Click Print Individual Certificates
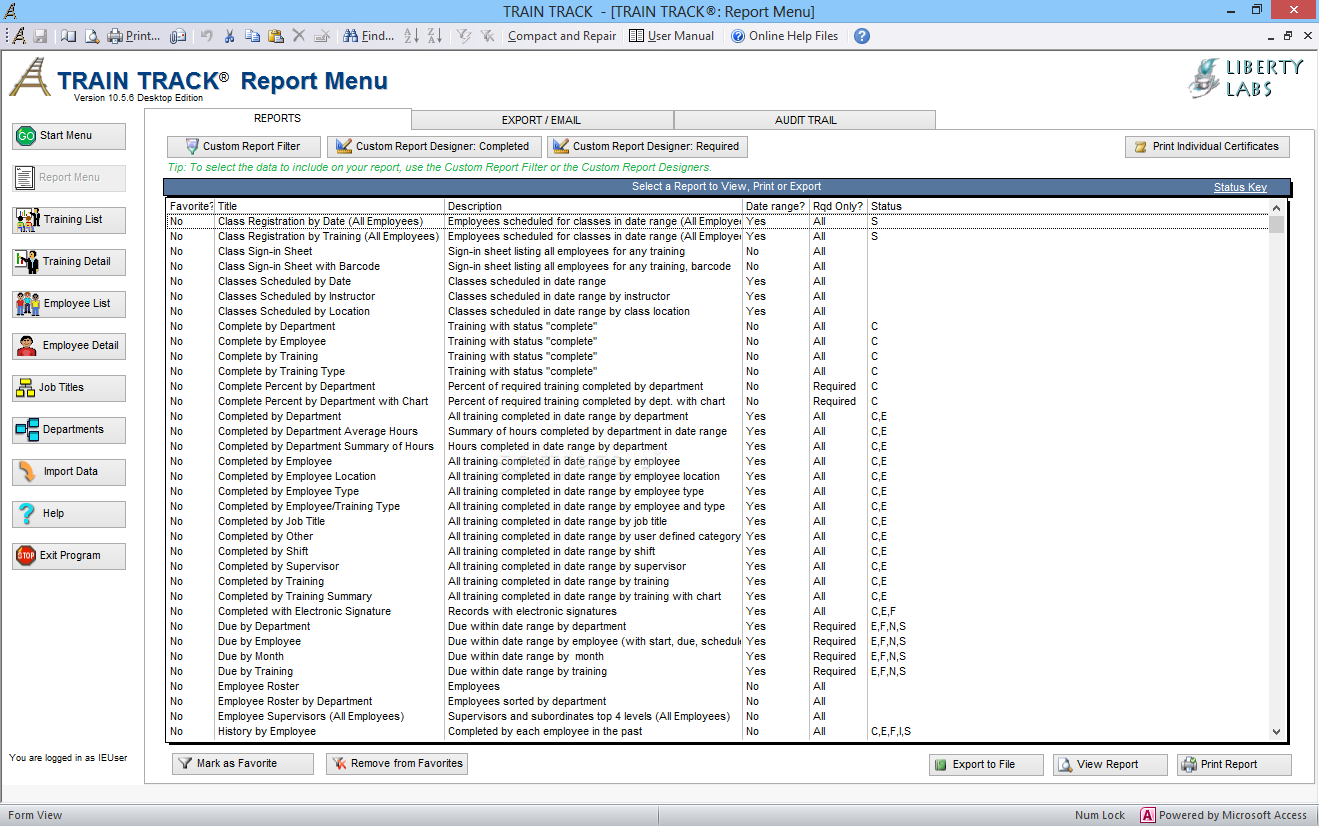The image size is (1319, 826). coord(1207,147)
